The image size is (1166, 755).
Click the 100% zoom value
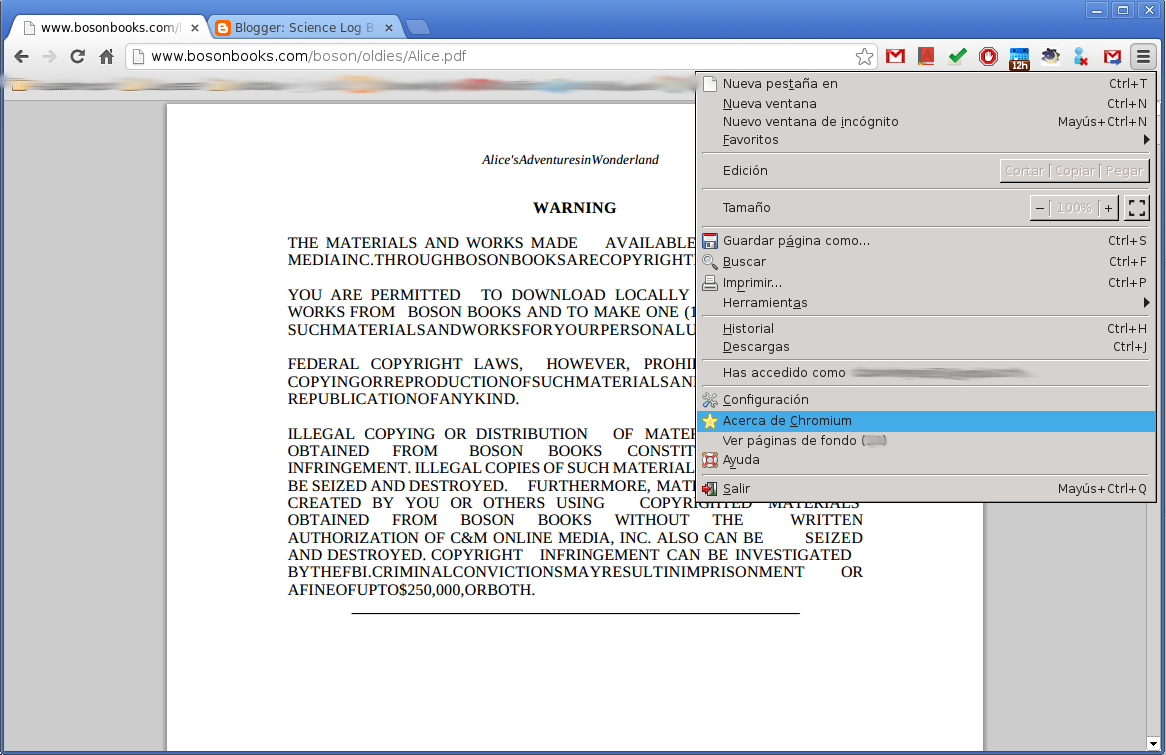click(1075, 208)
